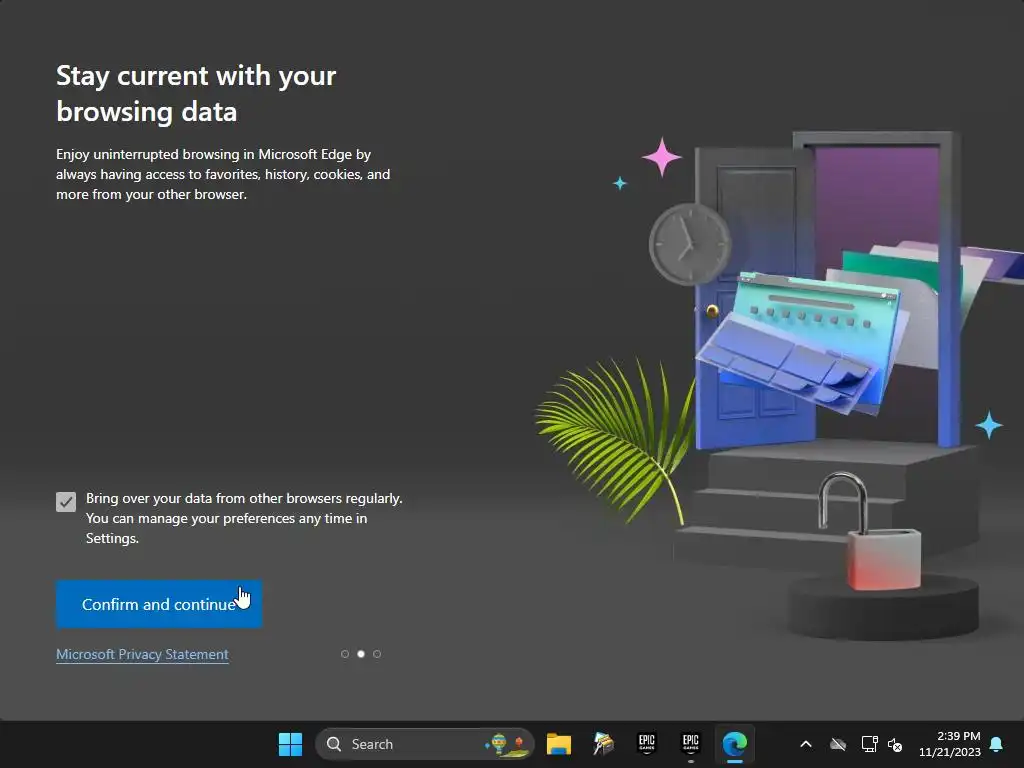This screenshot has width=1024, height=768.
Task: Open the first Epic Games taskbar icon
Action: pyautogui.click(x=647, y=744)
